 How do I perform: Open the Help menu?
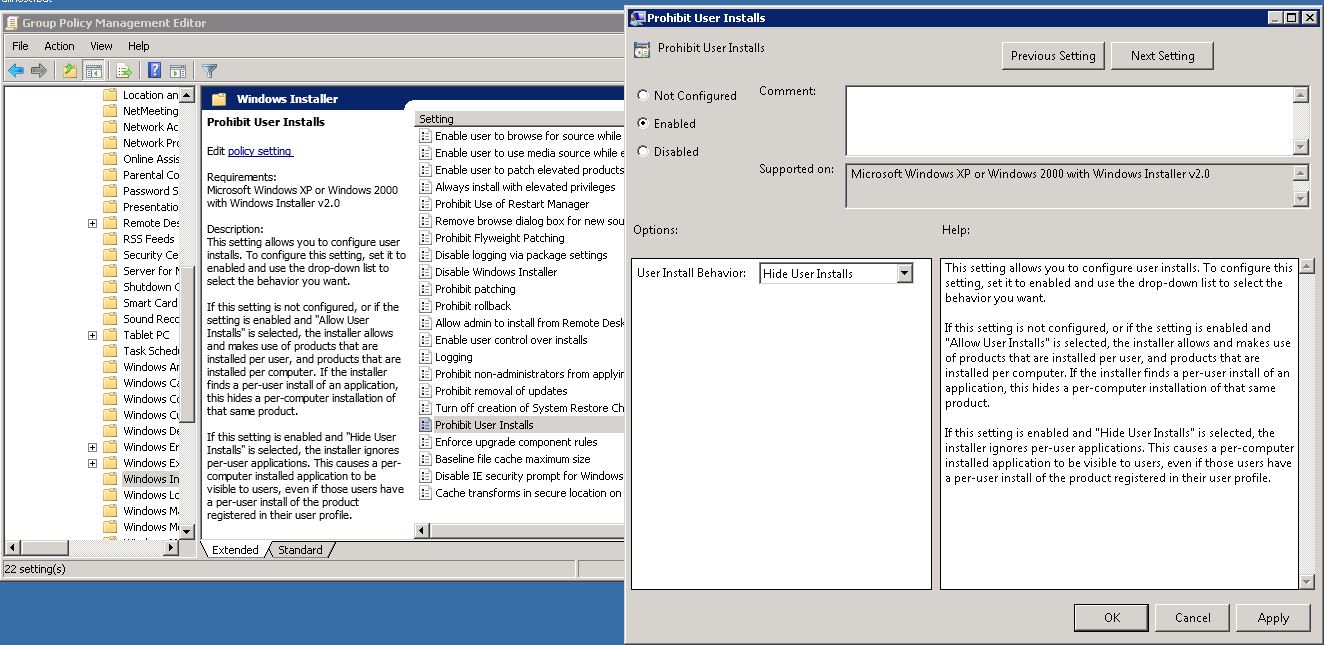point(139,46)
